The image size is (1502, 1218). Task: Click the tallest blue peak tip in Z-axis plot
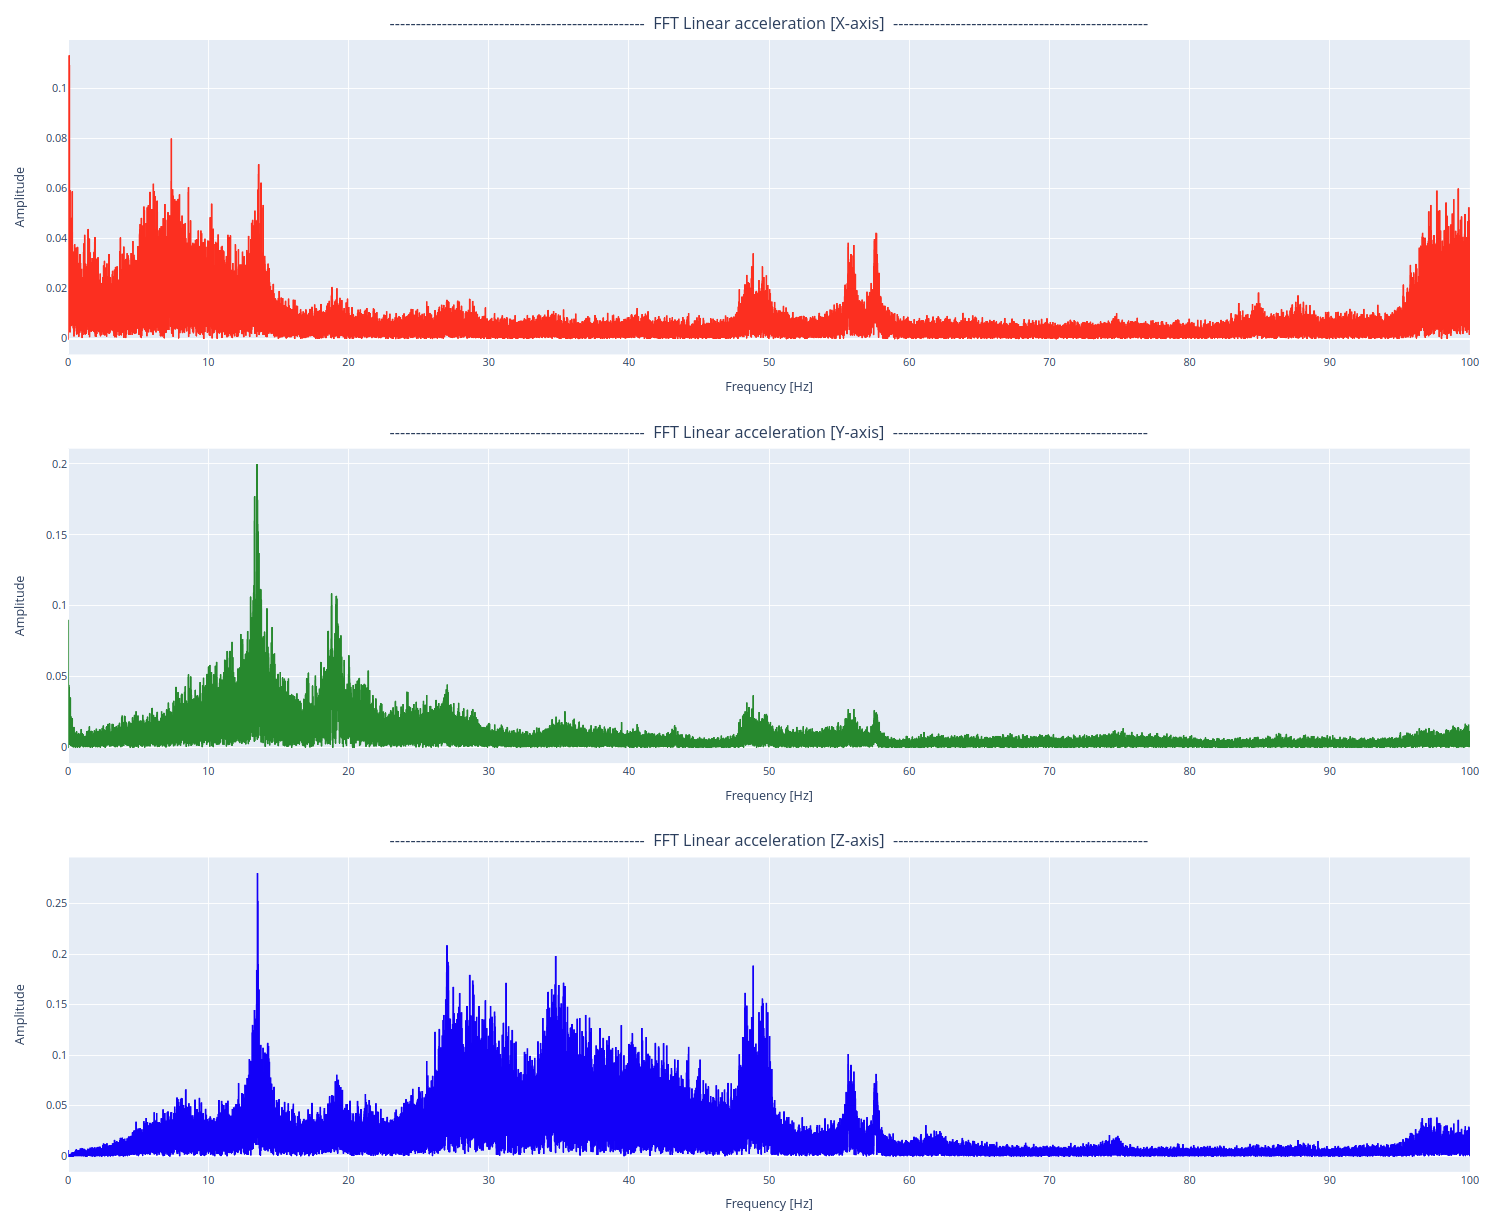coord(257,875)
